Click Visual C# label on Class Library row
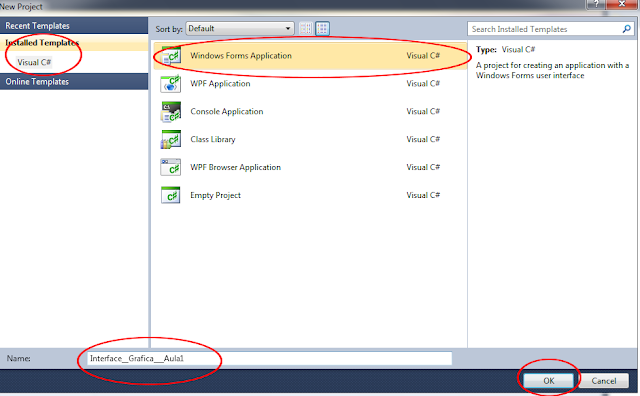Viewport: 640px width, 396px height. (423, 140)
